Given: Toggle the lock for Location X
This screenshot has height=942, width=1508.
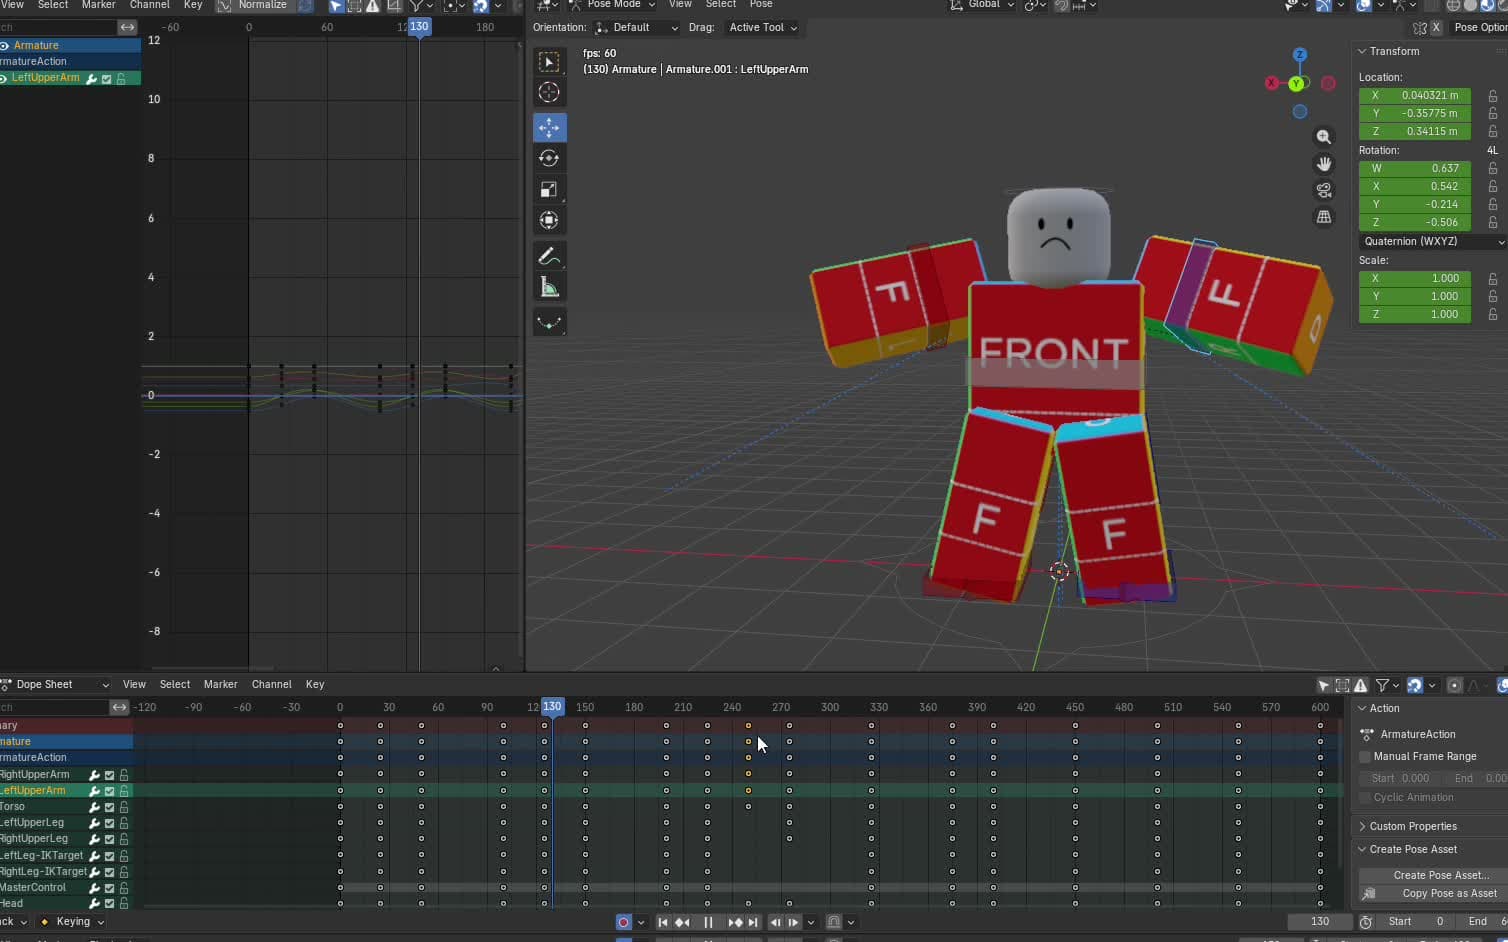Looking at the screenshot, I should click(1493, 96).
